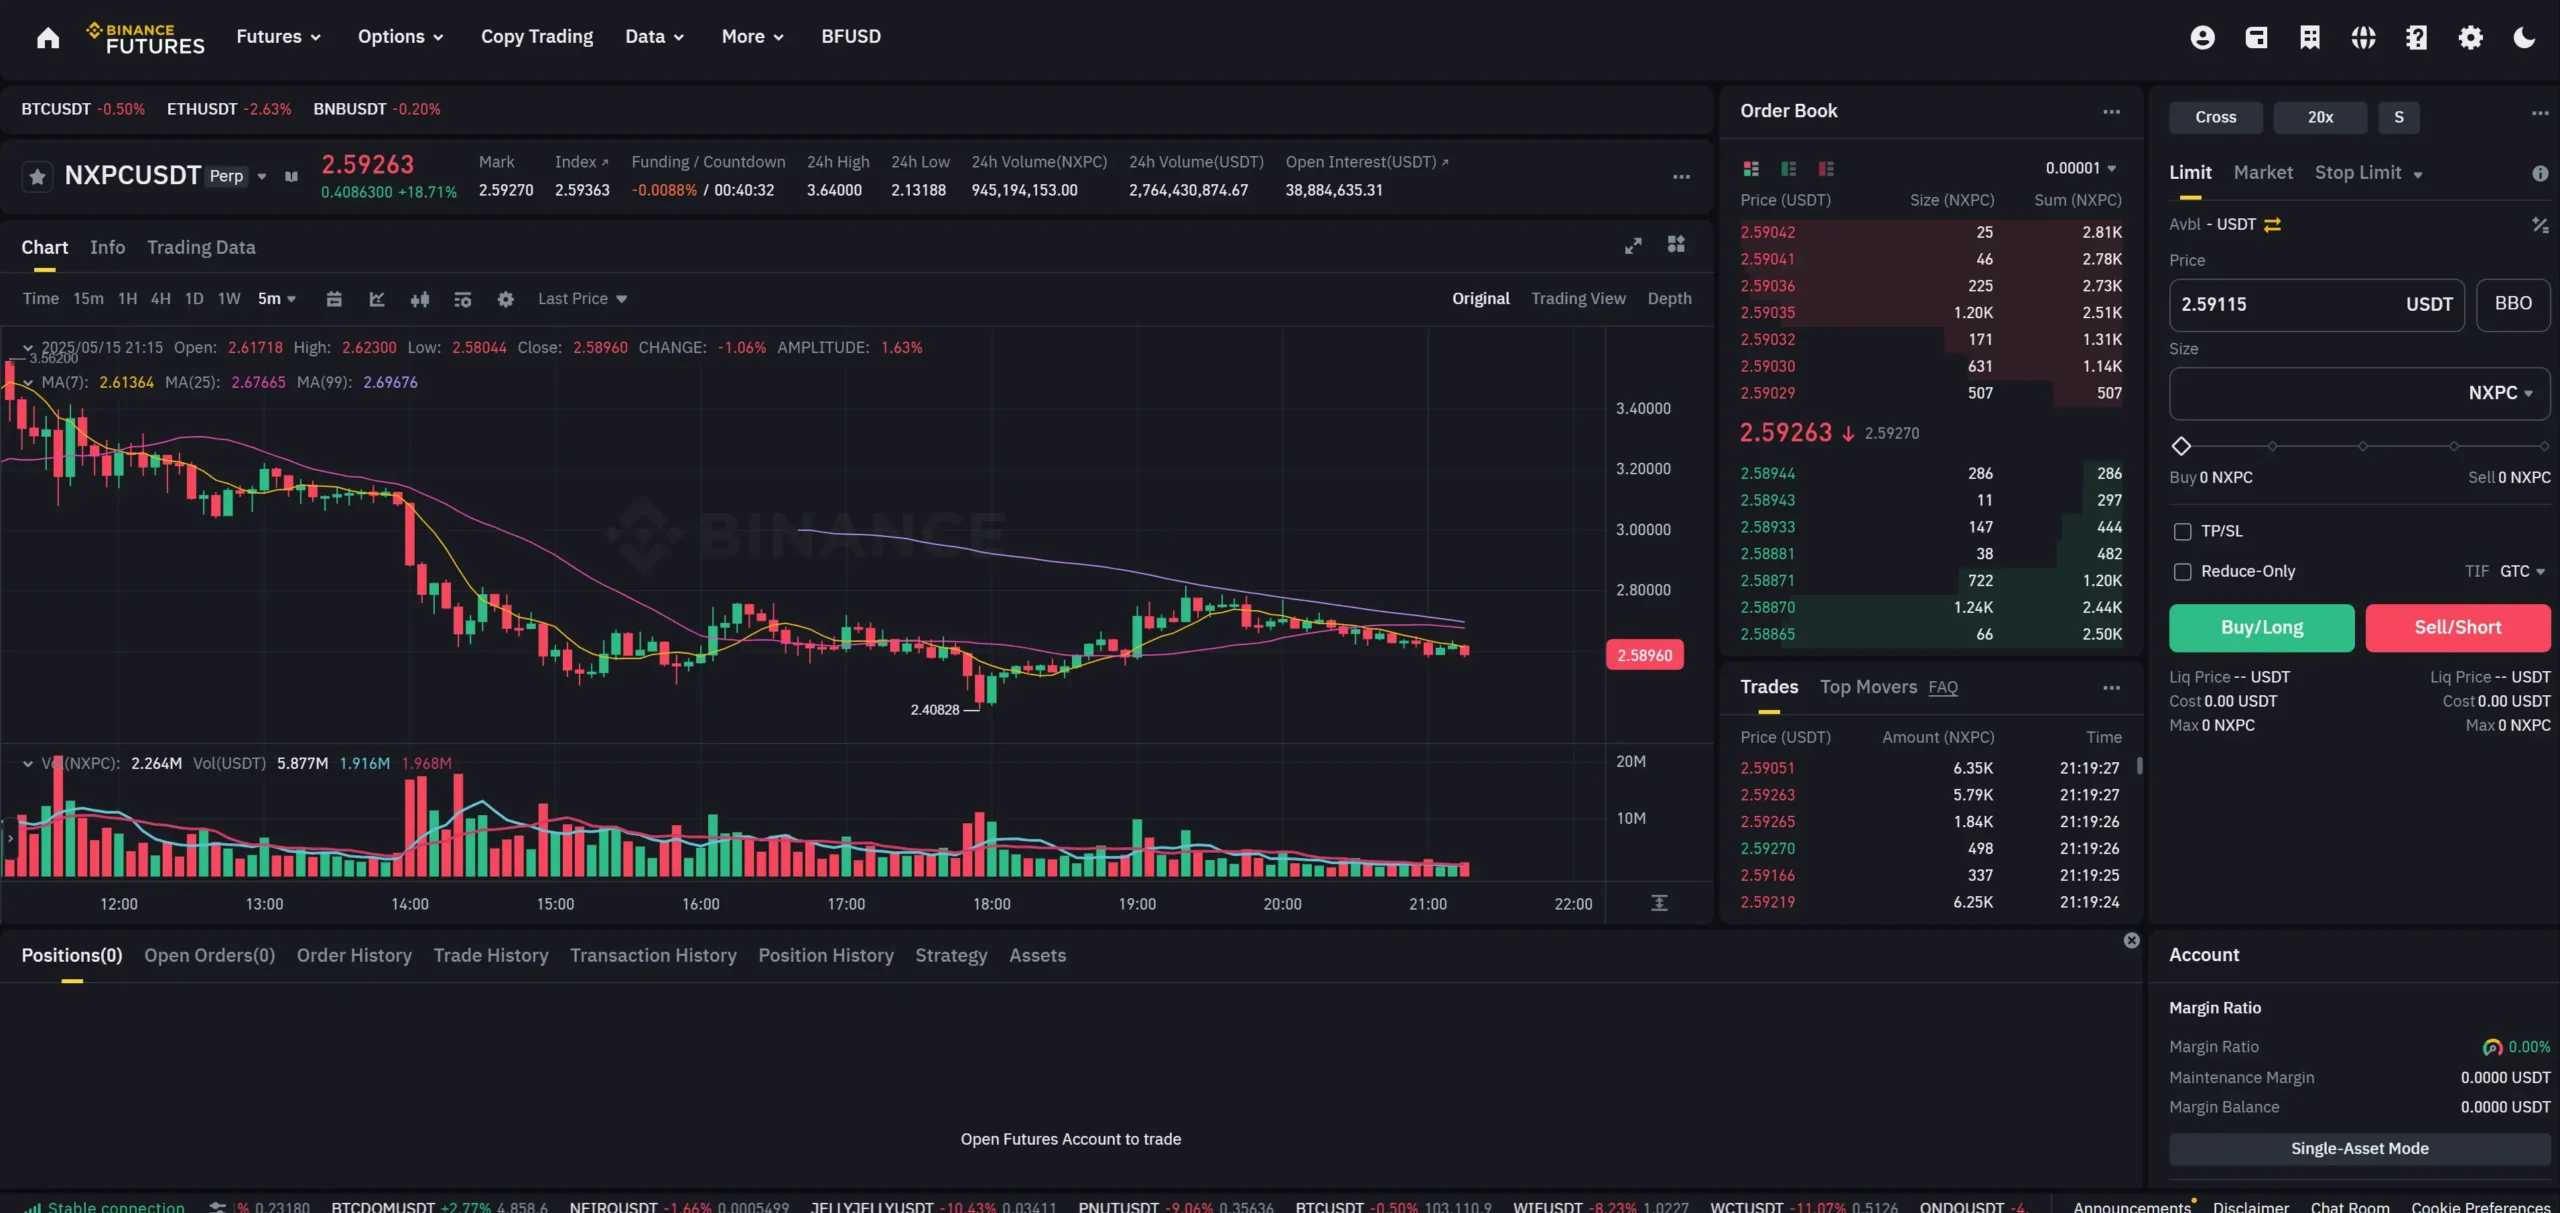Switch to the Trading Data tab
The height and width of the screenshot is (1213, 2560).
(201, 247)
